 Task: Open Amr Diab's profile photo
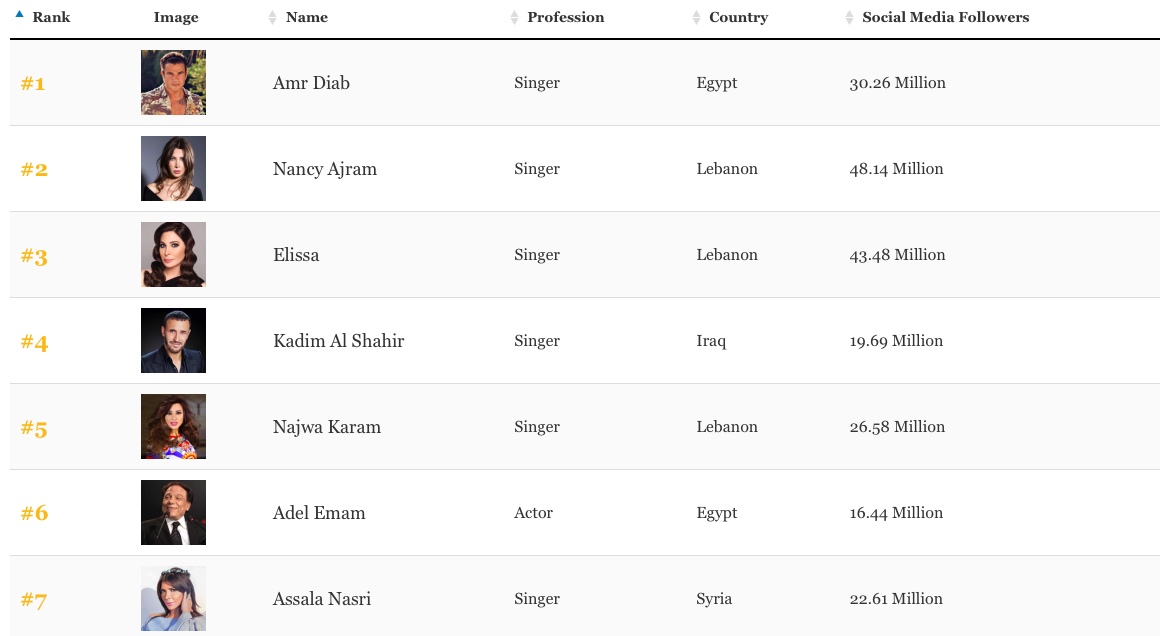coord(173,83)
